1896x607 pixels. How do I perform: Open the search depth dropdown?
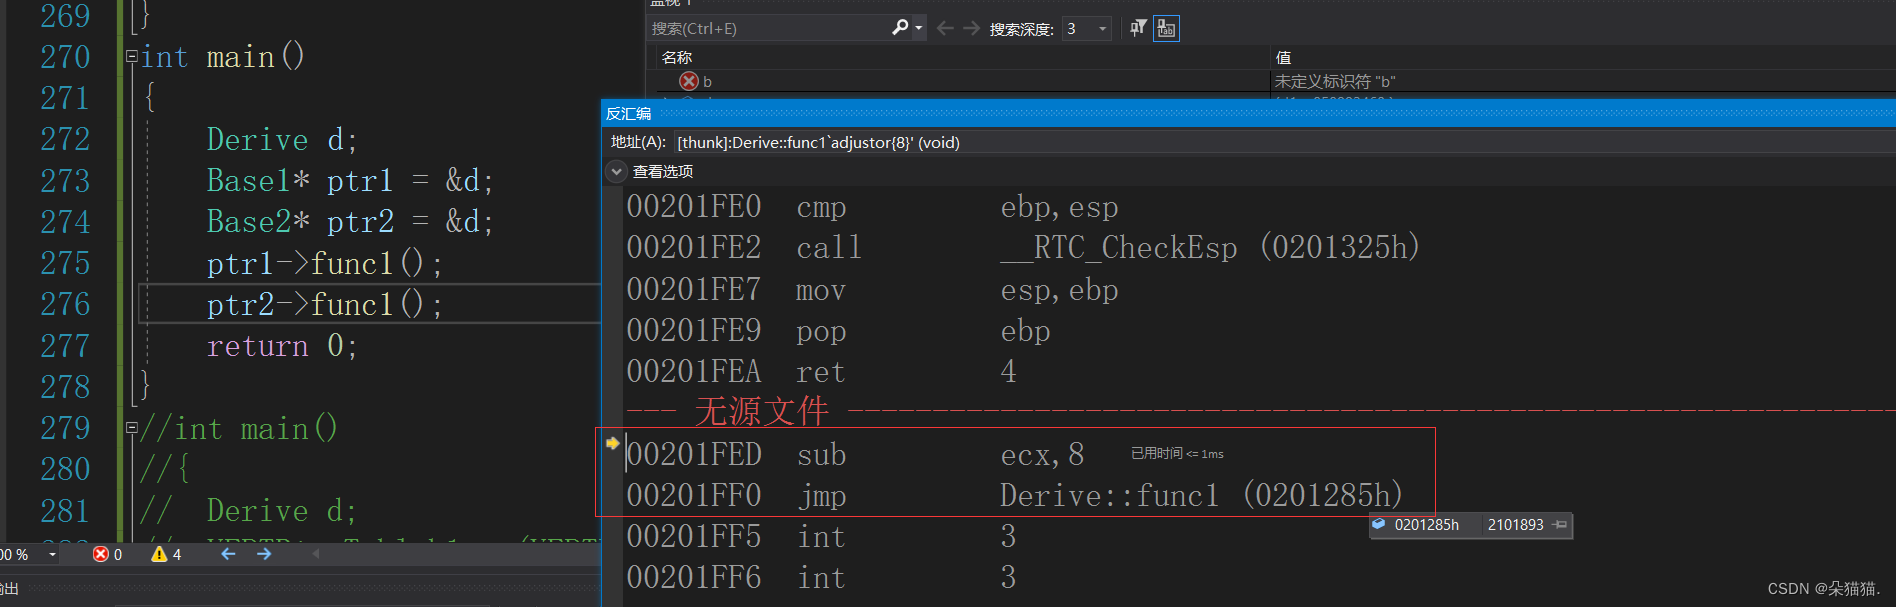coord(1102,29)
